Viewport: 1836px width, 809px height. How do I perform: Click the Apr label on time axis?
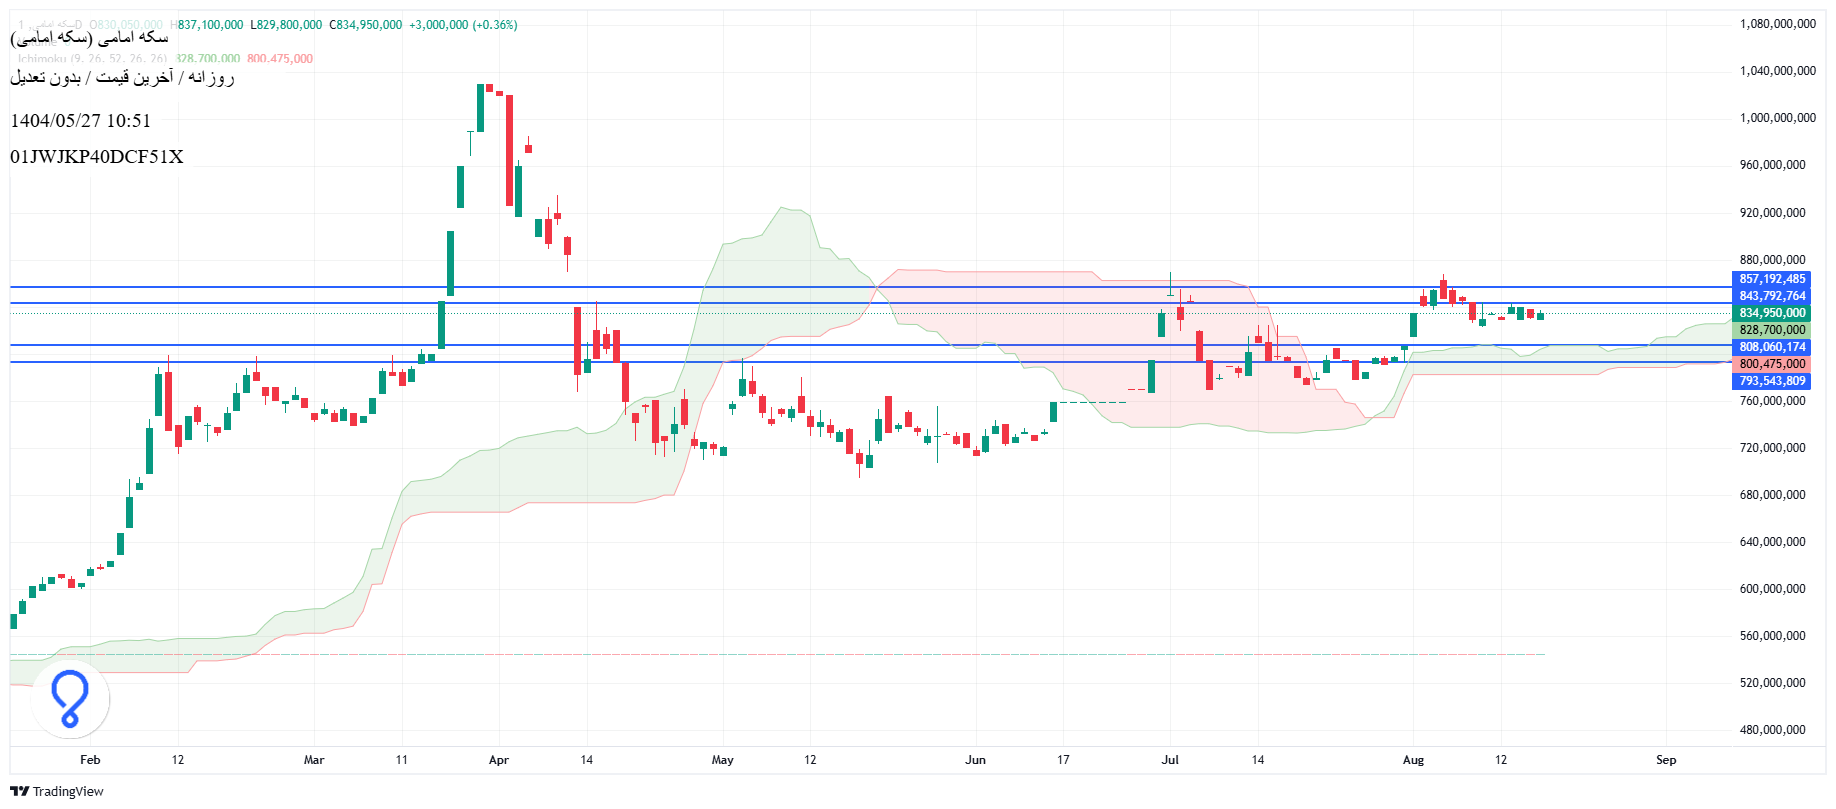point(499,760)
